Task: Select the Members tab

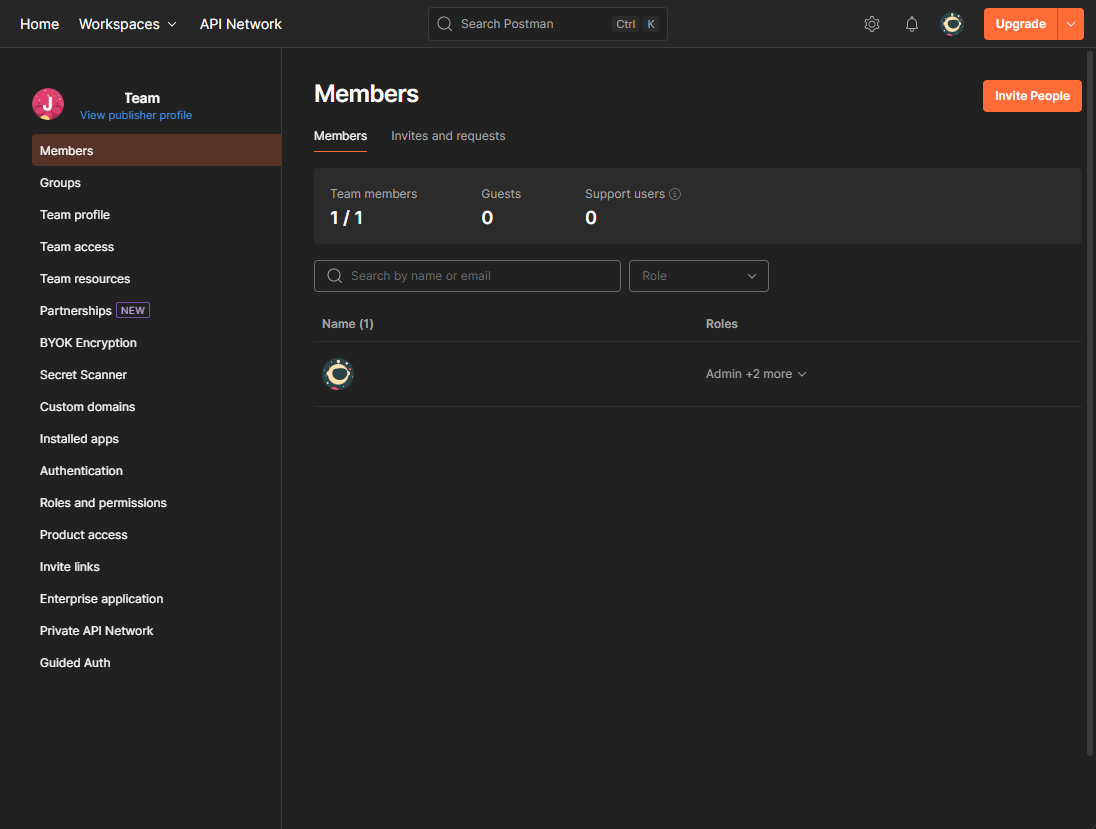Action: coord(340,136)
